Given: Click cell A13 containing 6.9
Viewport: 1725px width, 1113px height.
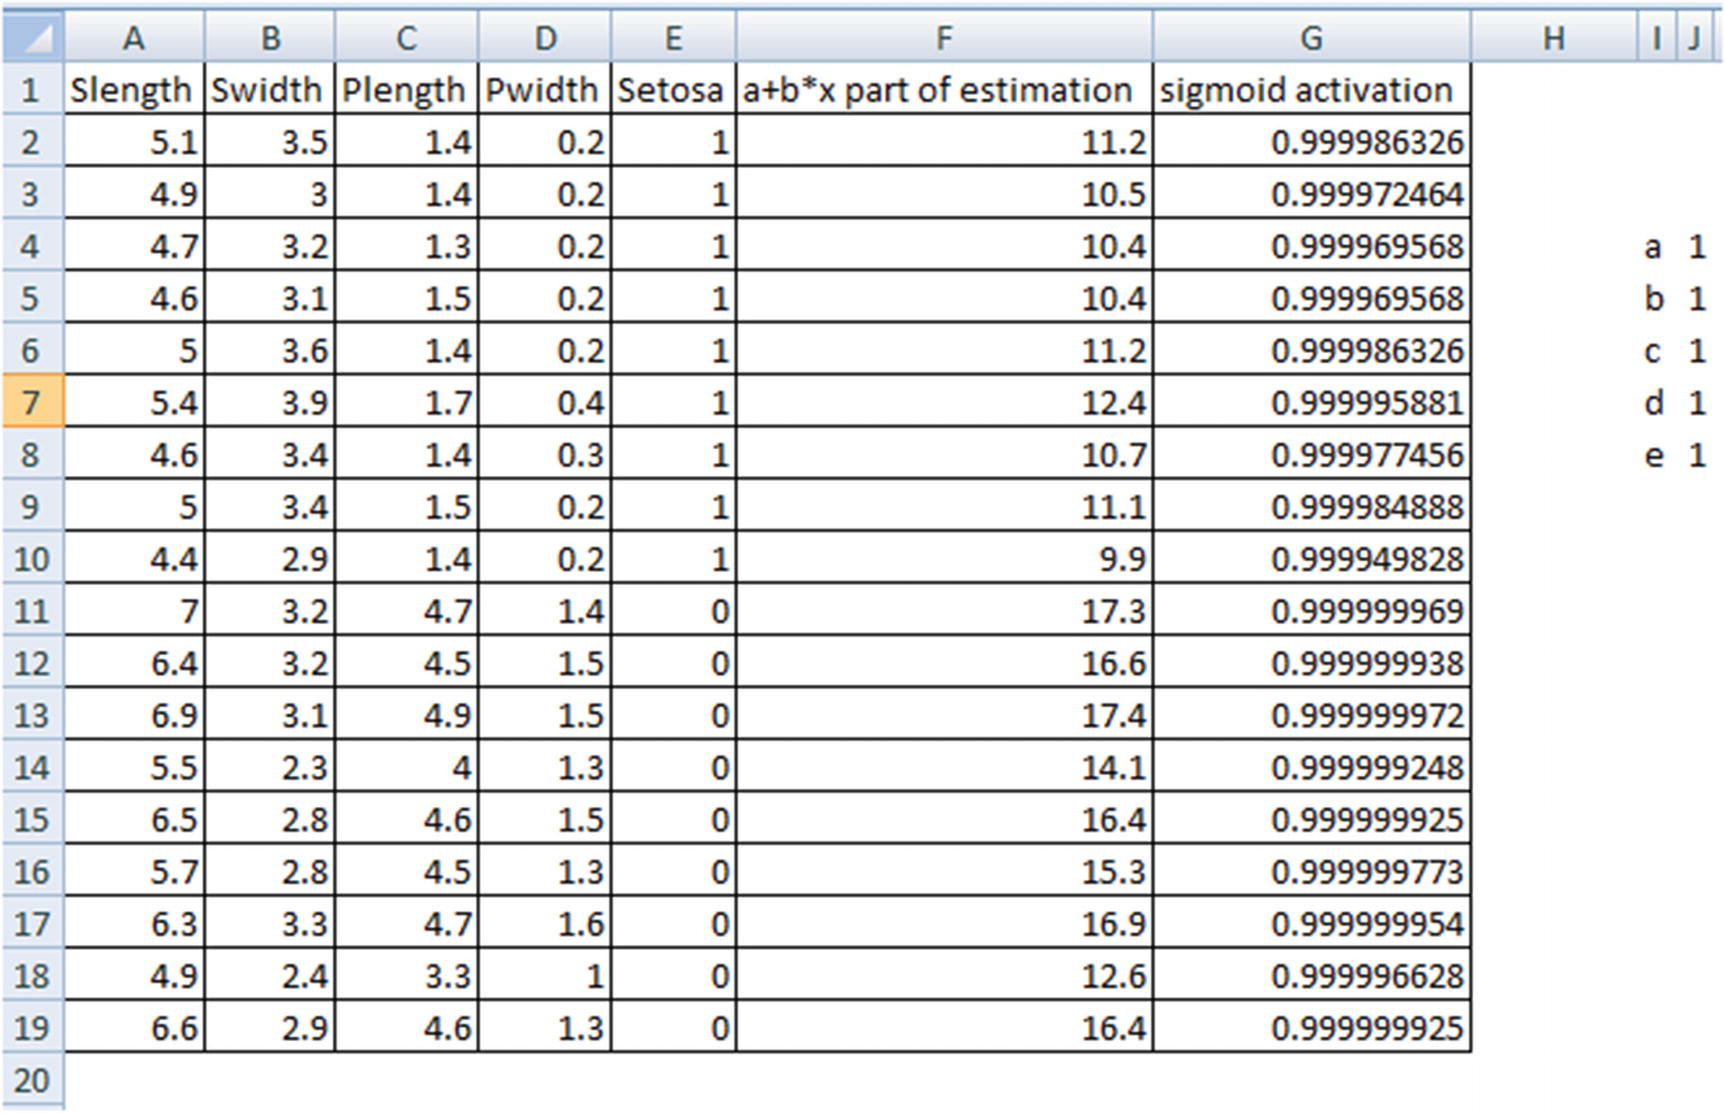Looking at the screenshot, I should [134, 715].
